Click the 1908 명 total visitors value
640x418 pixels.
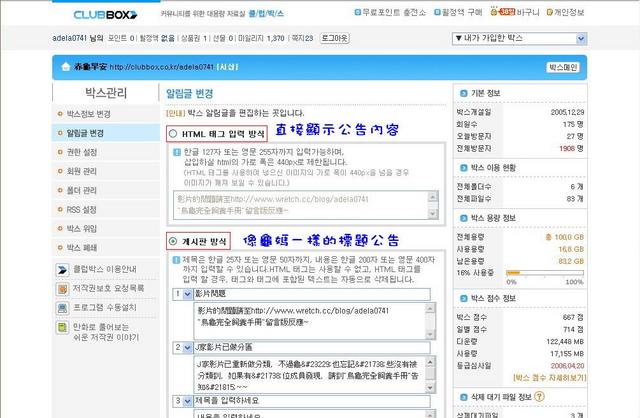[x=571, y=149]
